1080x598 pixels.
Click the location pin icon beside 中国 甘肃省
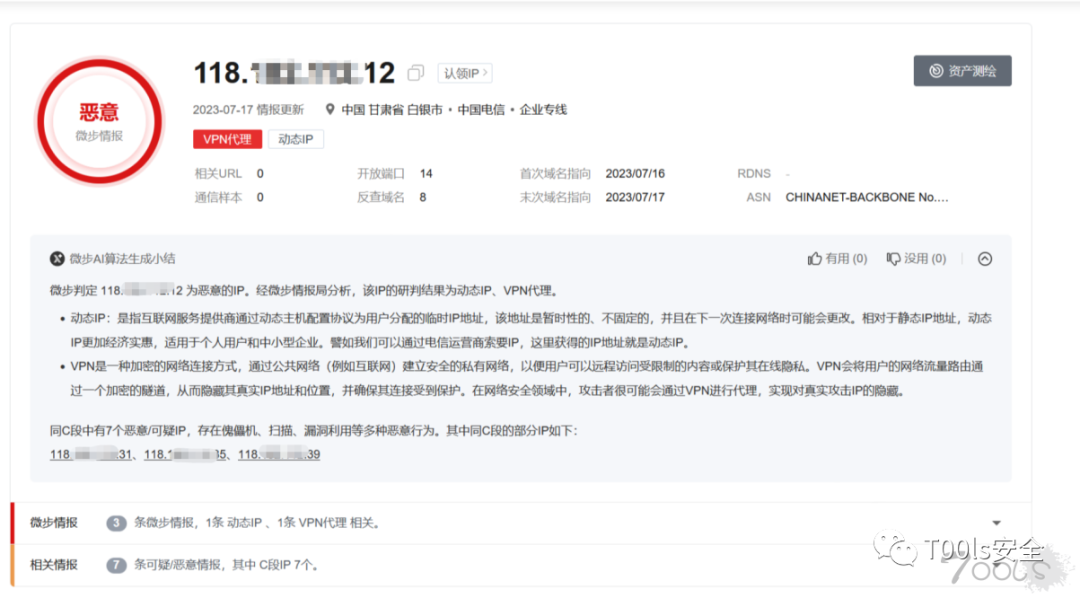(330, 109)
